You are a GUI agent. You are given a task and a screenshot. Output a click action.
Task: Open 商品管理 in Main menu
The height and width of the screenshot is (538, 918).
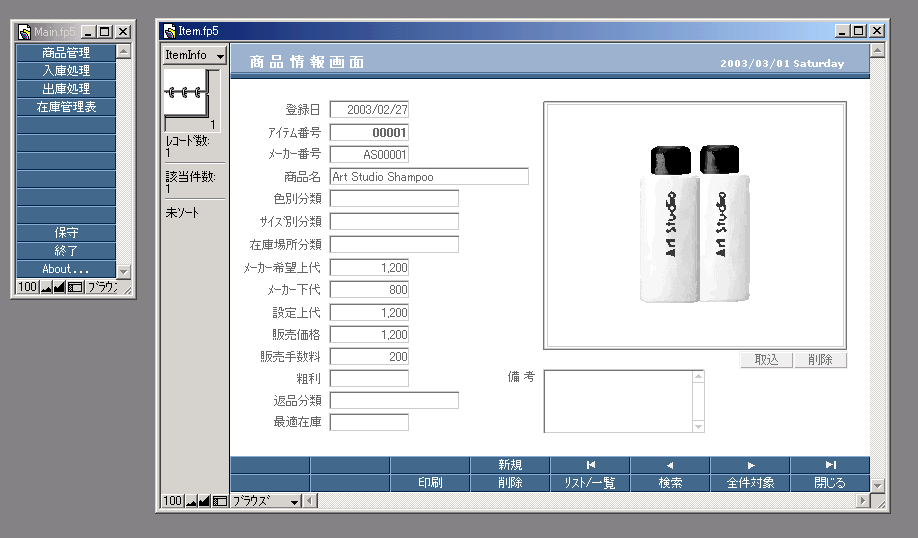tap(66, 53)
